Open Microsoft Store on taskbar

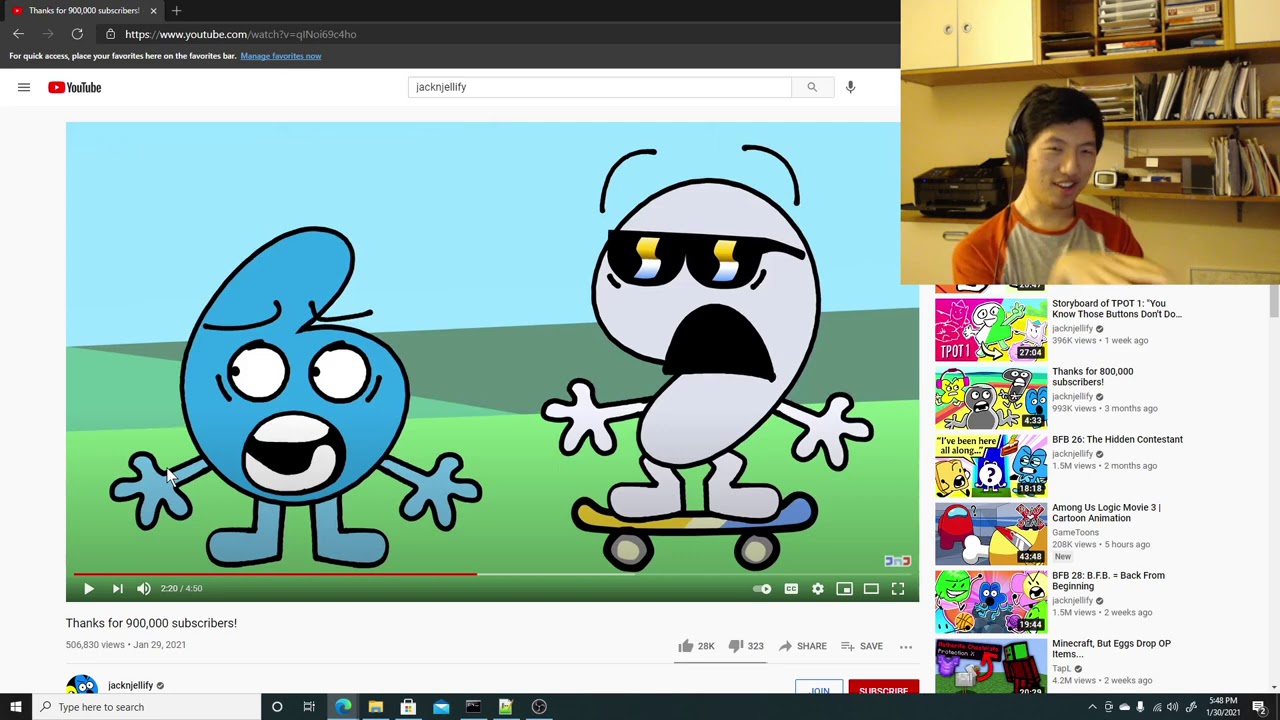(408, 707)
